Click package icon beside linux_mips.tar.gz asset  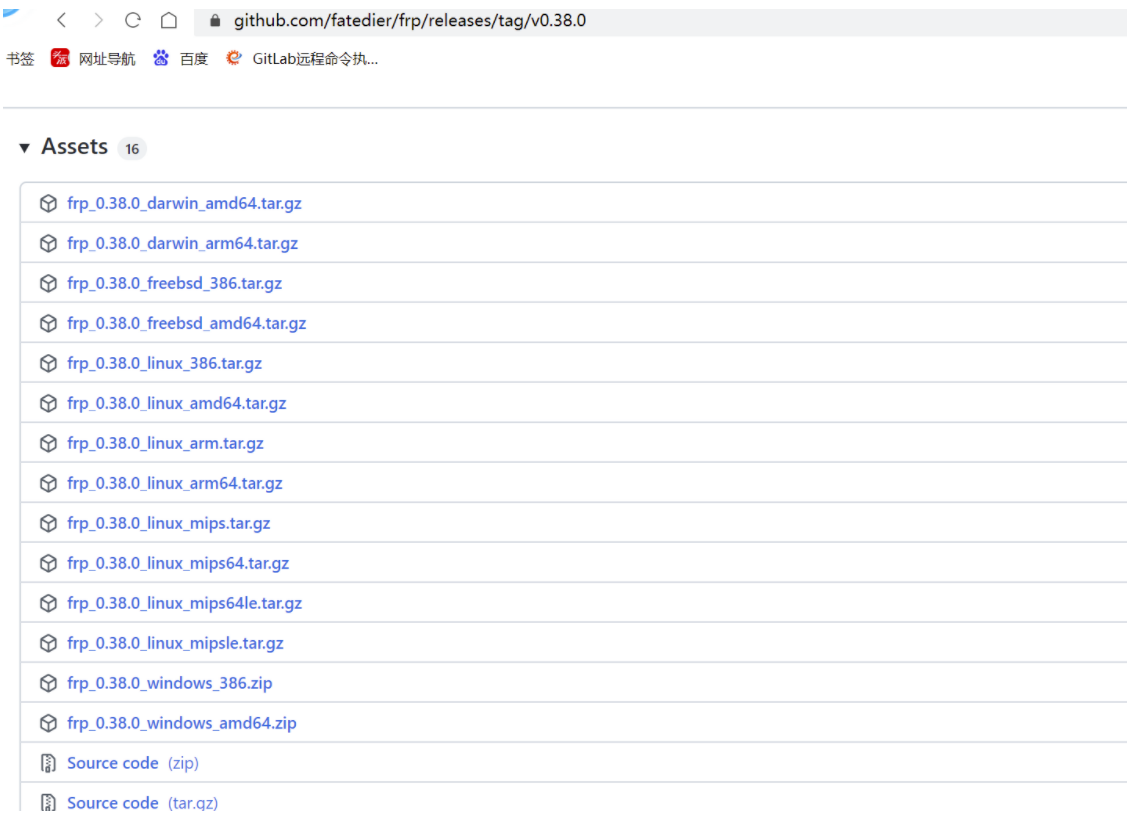48,523
